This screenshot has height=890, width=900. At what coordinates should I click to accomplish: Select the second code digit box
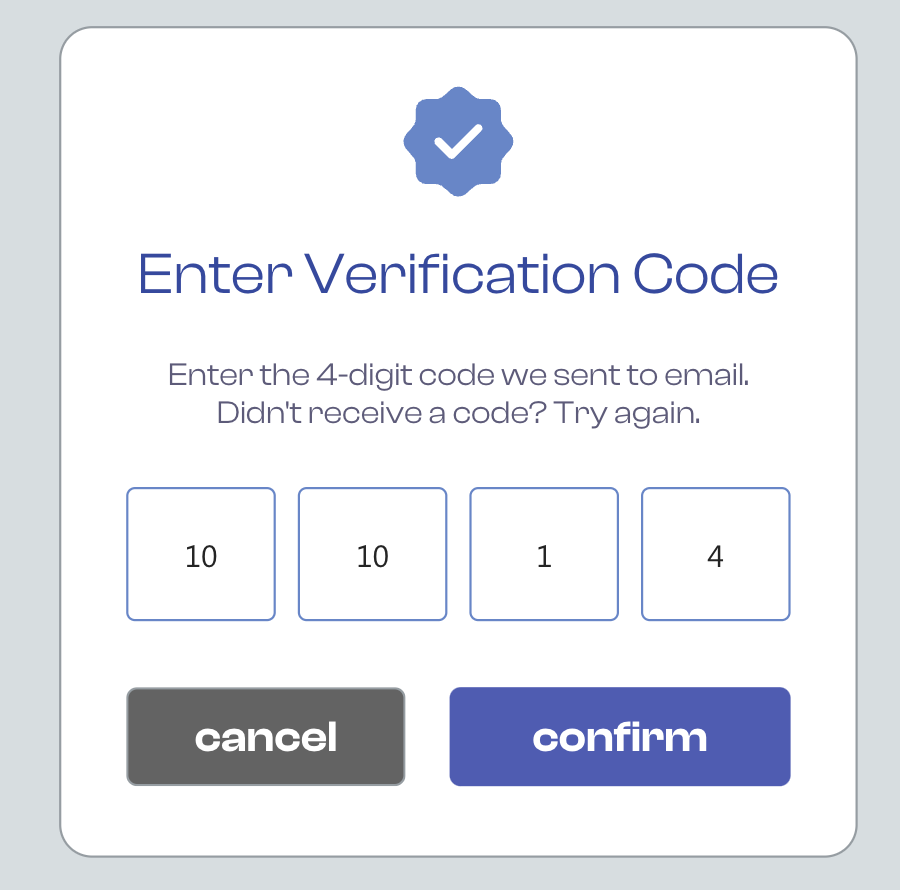(372, 554)
